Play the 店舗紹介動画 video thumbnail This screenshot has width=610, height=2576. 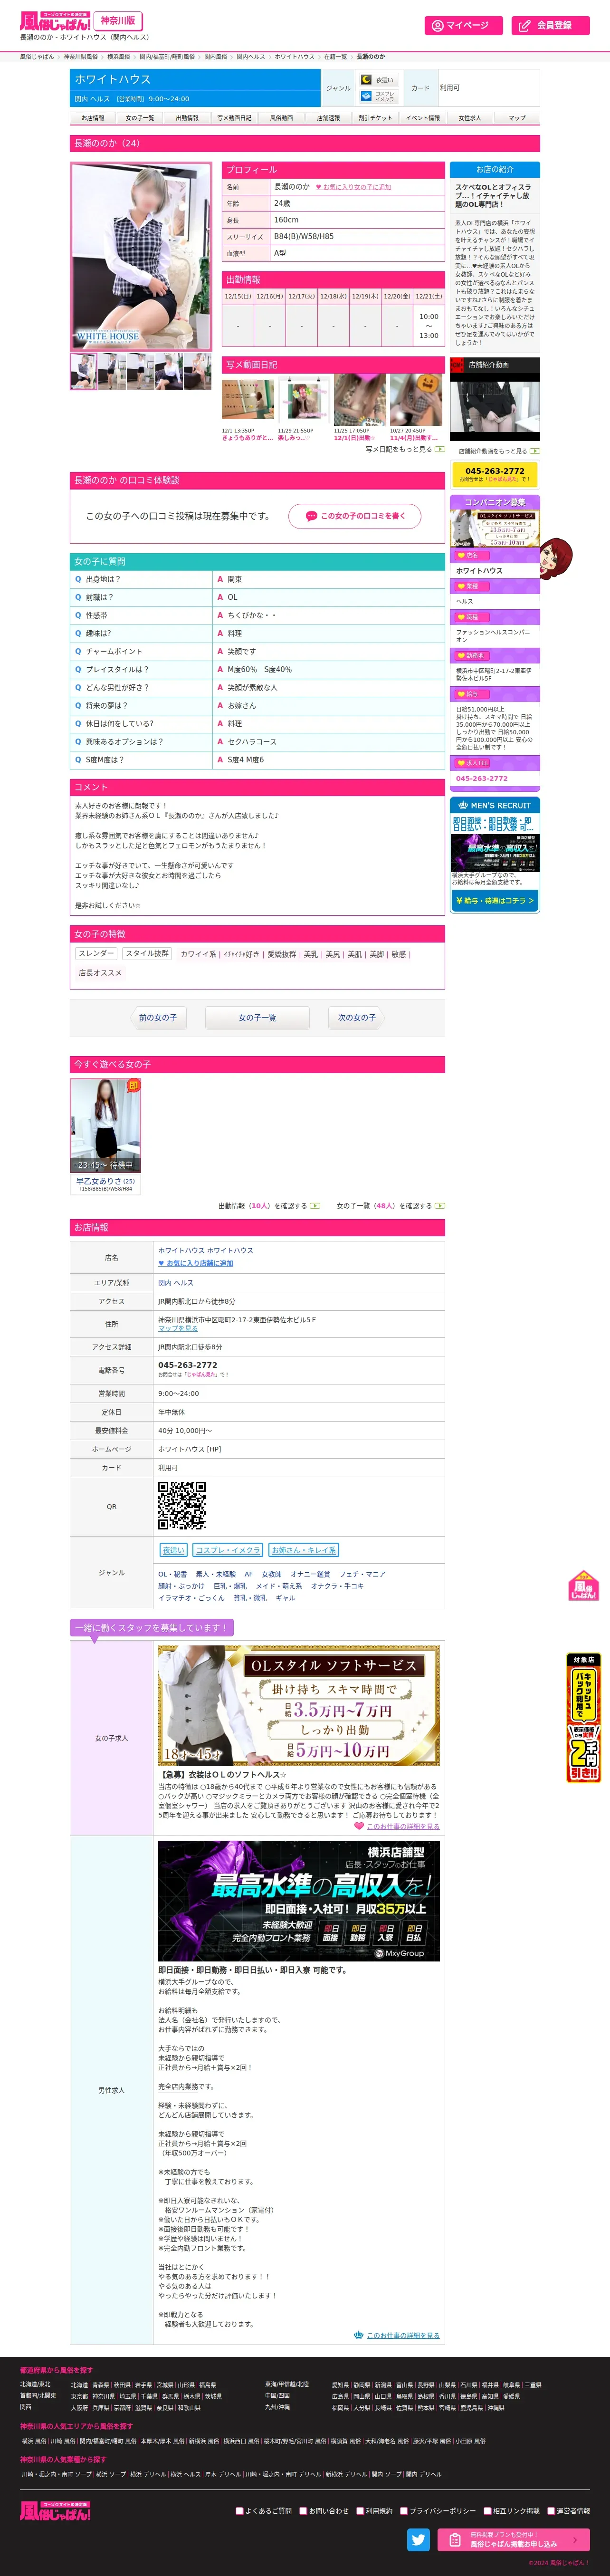pyautogui.click(x=494, y=406)
